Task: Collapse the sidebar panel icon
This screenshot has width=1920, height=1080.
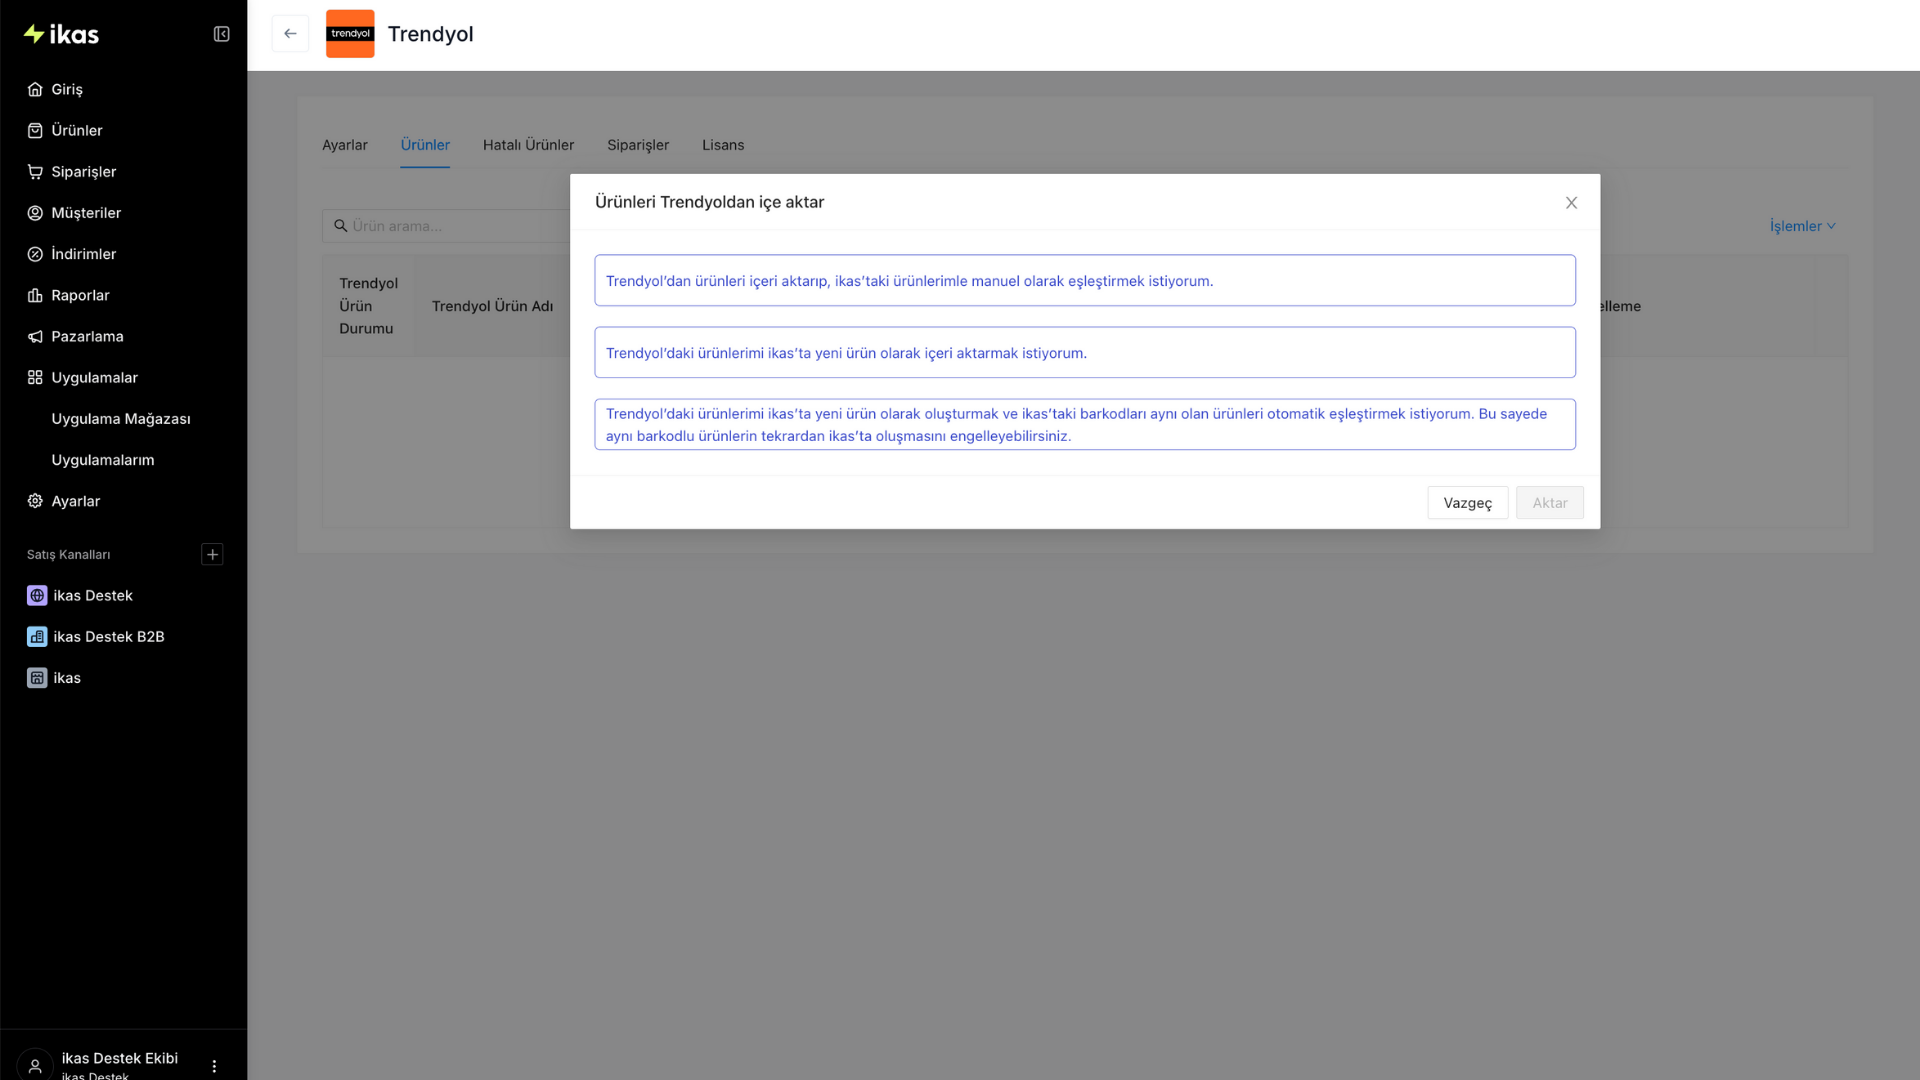Action: [x=222, y=34]
